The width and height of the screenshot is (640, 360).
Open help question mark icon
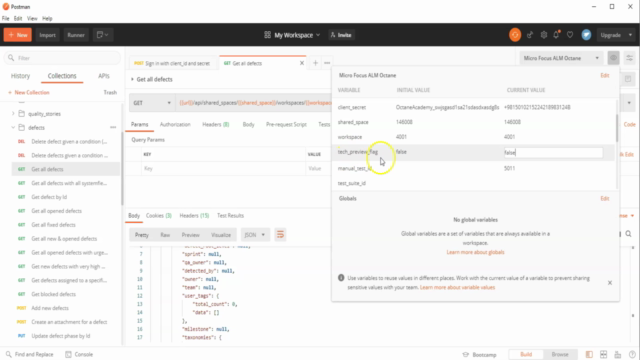point(632,354)
